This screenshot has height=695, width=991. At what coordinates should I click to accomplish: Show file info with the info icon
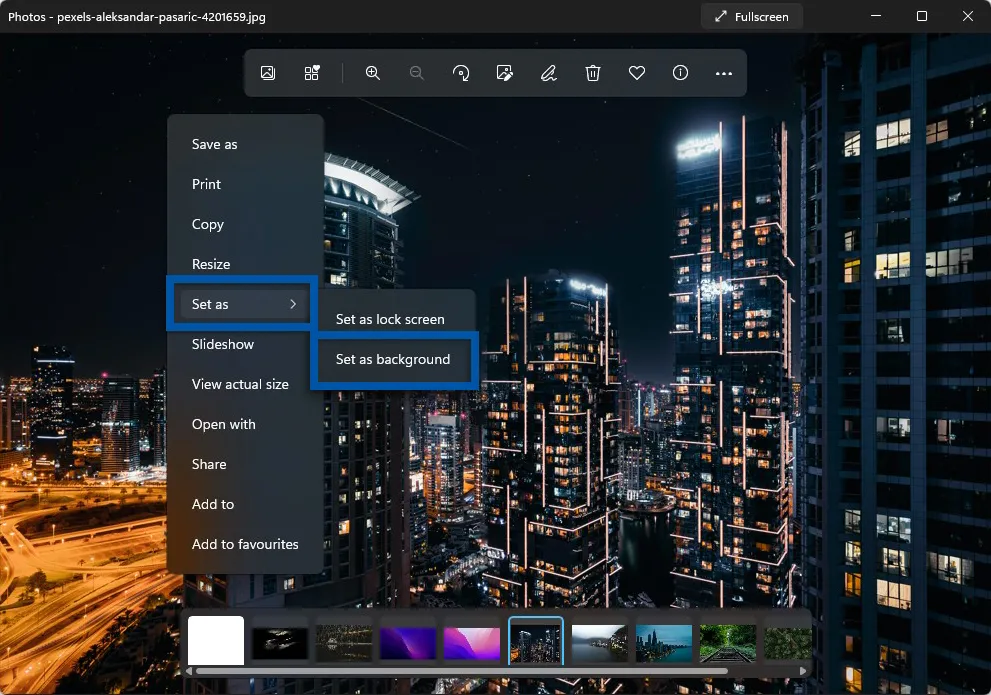pyautogui.click(x=681, y=73)
